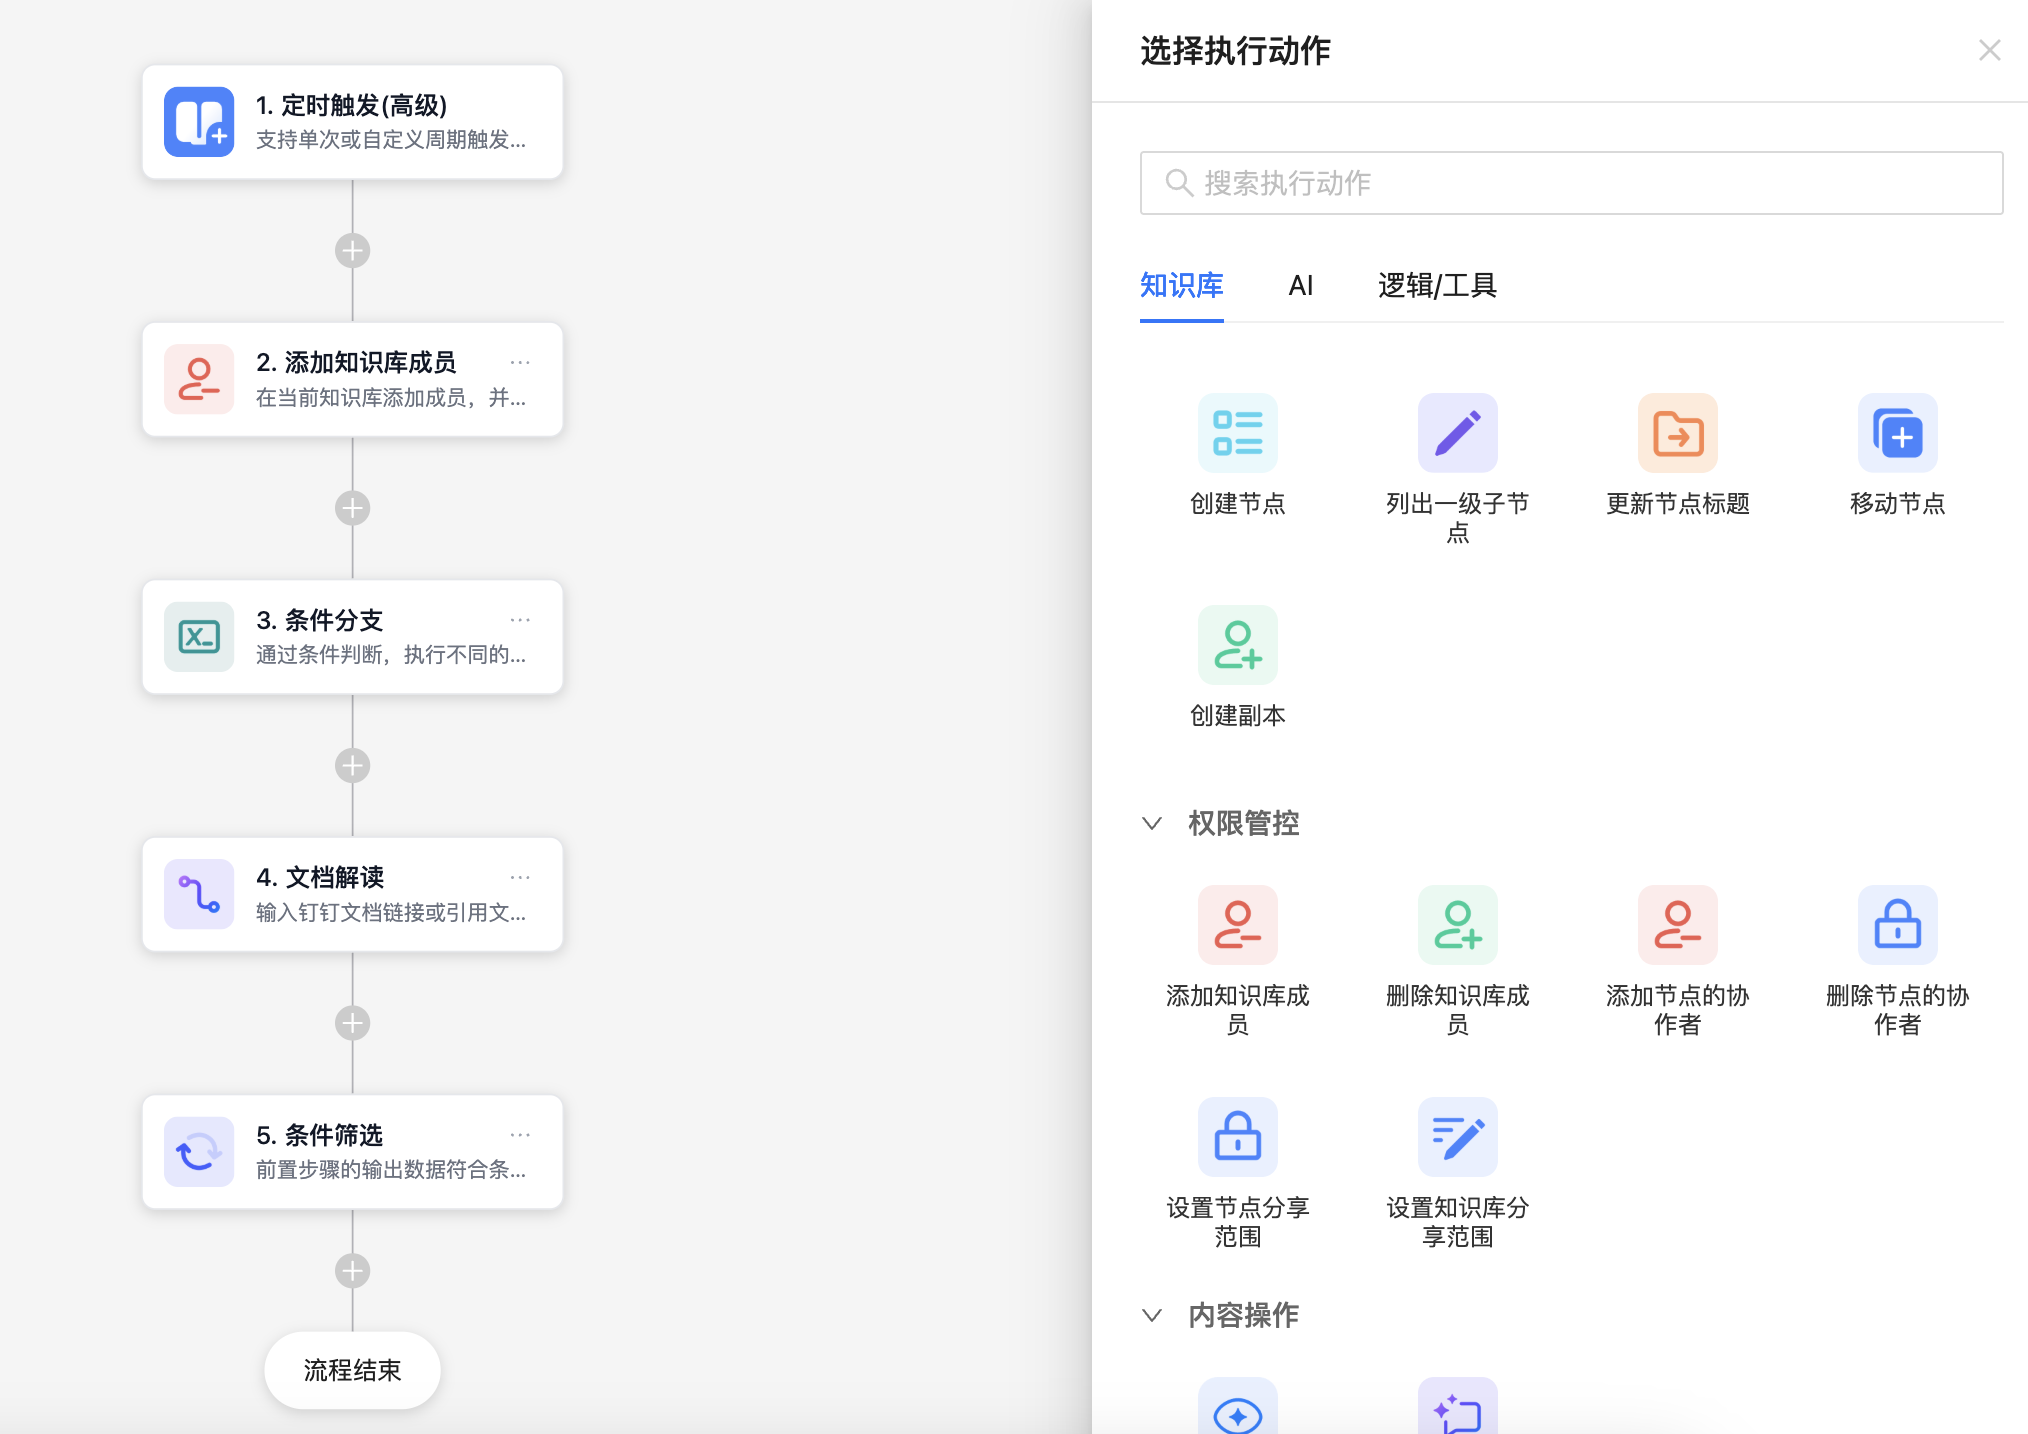Switch to the AI tab
The image size is (2028, 1434).
pos(1300,285)
